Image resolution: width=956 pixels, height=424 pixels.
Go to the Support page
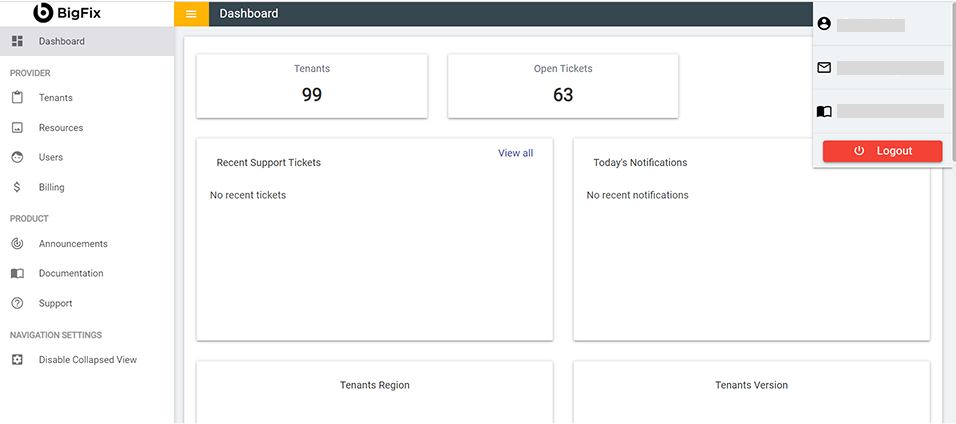[x=87, y=303]
